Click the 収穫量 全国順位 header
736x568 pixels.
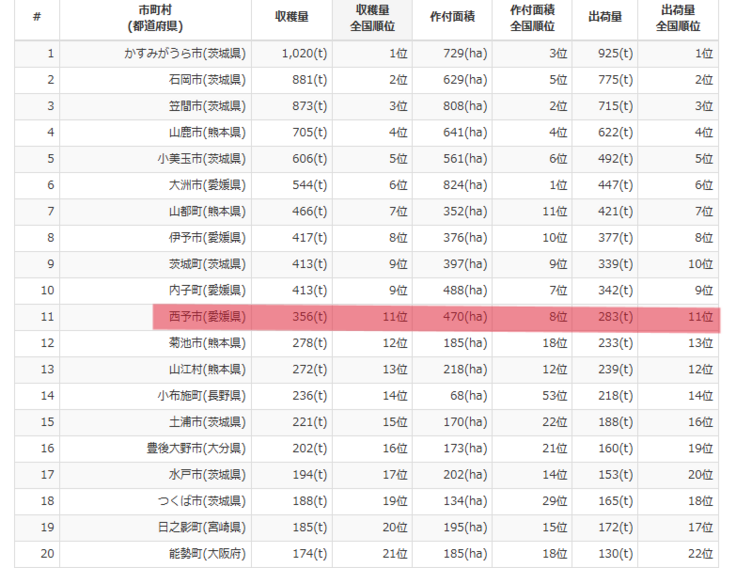[372, 17]
